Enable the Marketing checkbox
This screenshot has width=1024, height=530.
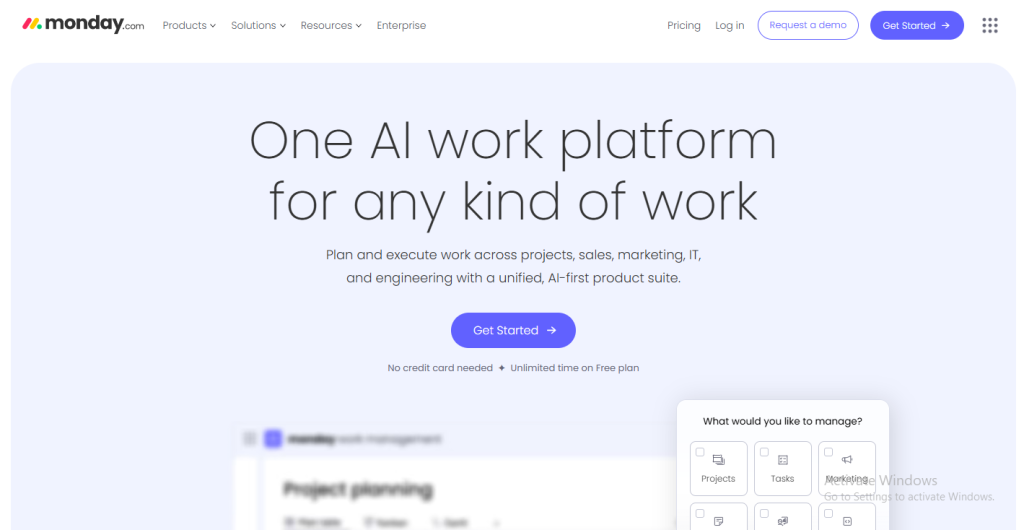point(828,452)
